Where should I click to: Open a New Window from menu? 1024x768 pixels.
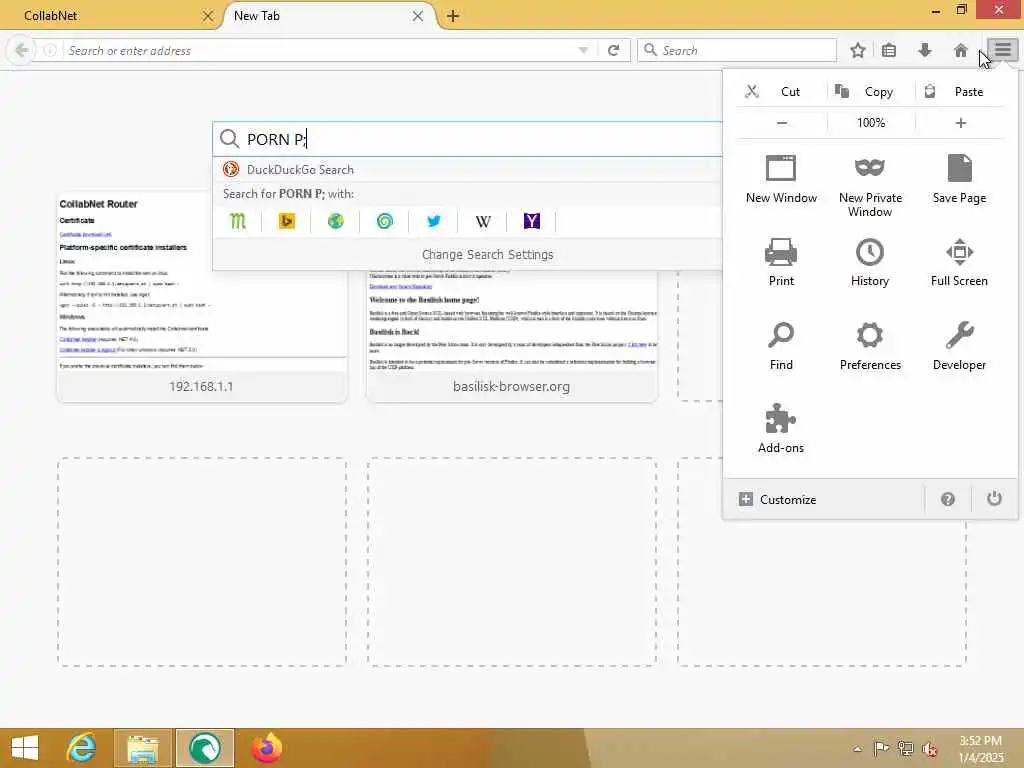781,180
